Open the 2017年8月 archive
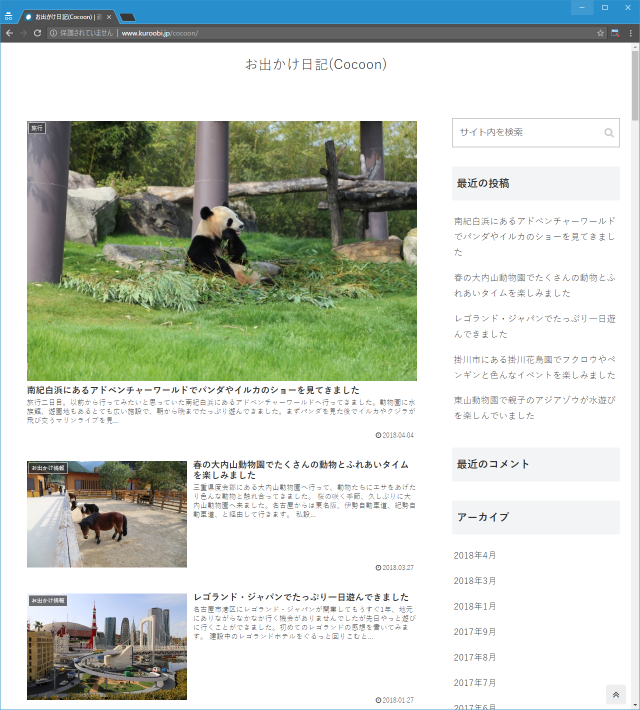640x710 pixels. click(x=475, y=657)
